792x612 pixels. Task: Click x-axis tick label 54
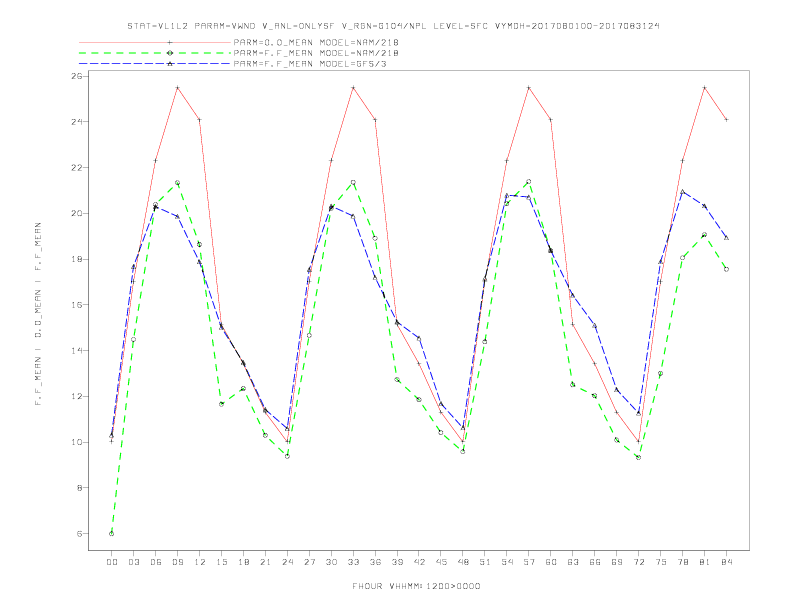point(507,562)
